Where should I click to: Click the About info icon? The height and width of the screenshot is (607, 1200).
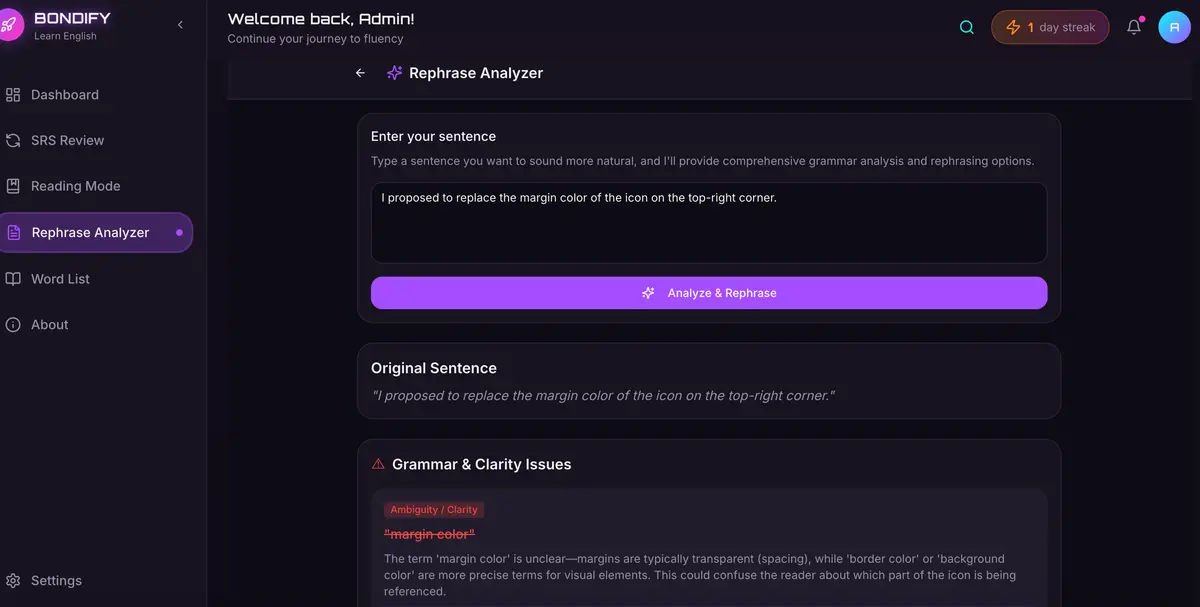click(13, 325)
